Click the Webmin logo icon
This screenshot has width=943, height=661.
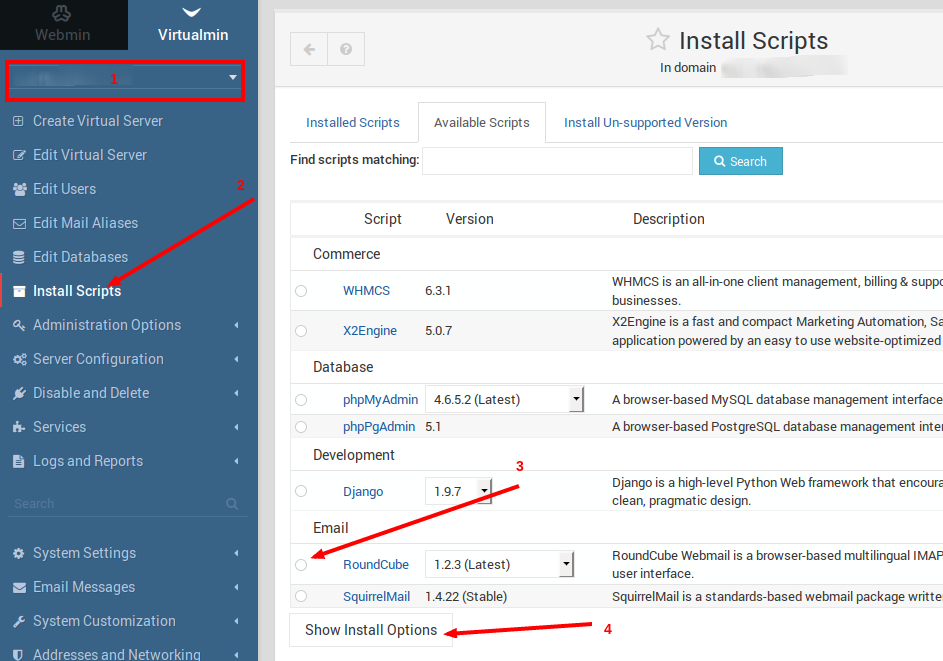pyautogui.click(x=61, y=13)
